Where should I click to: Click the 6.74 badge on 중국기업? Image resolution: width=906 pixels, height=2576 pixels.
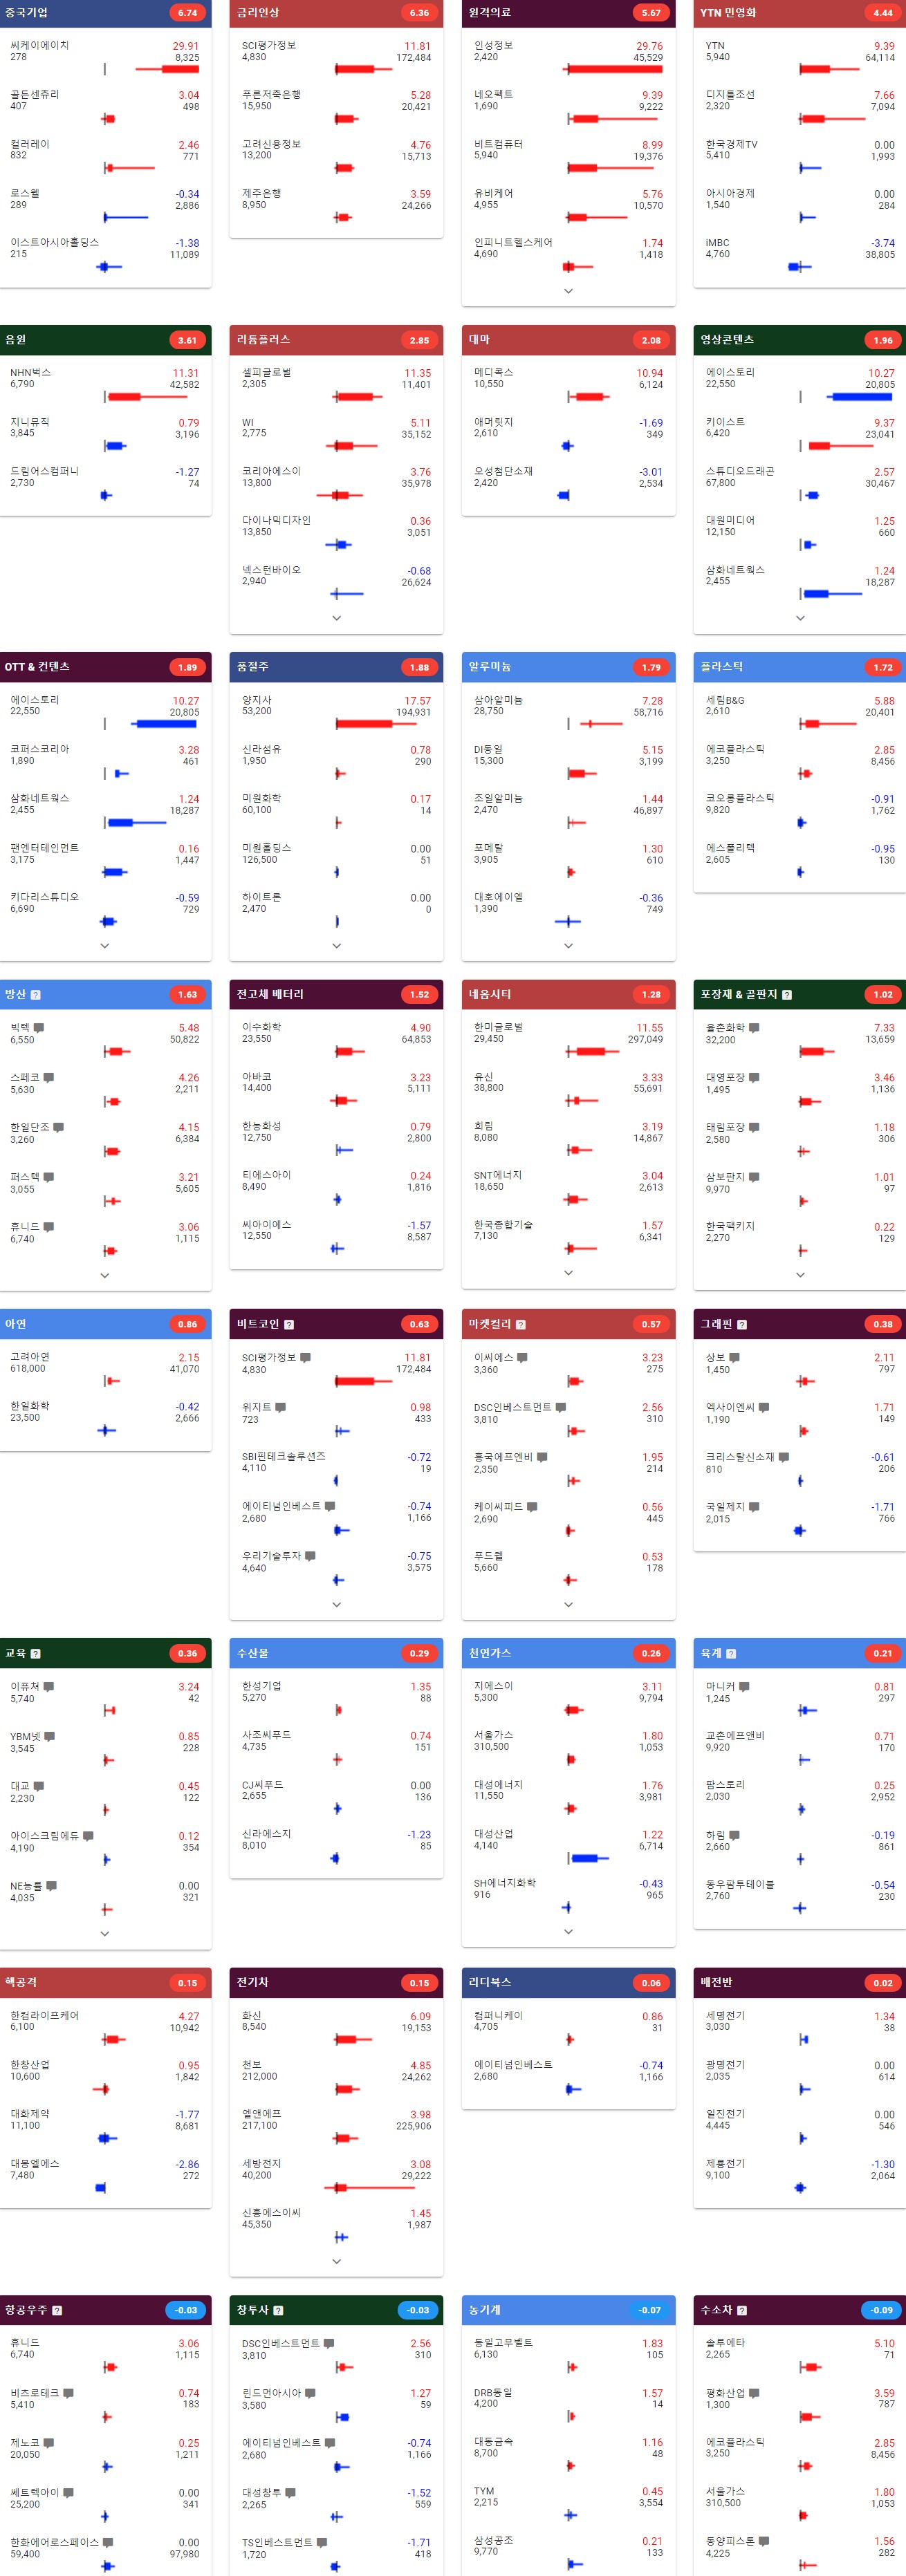click(x=187, y=13)
